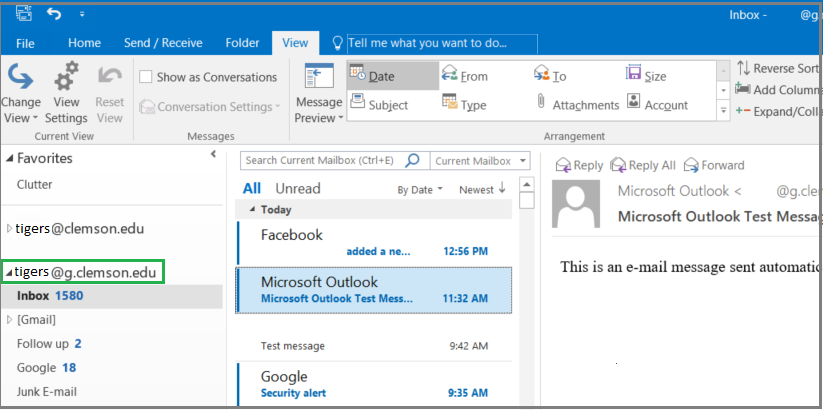The image size is (823, 410).
Task: Collapse the Favorites section
Action: click(x=9, y=159)
